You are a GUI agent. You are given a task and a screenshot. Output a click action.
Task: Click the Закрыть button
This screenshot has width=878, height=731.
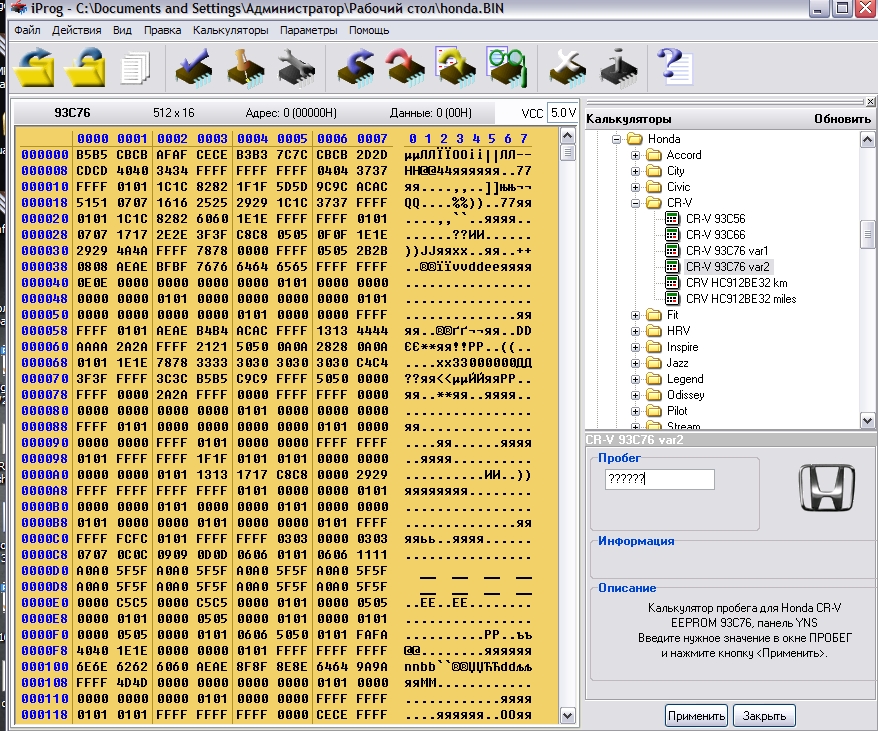764,716
